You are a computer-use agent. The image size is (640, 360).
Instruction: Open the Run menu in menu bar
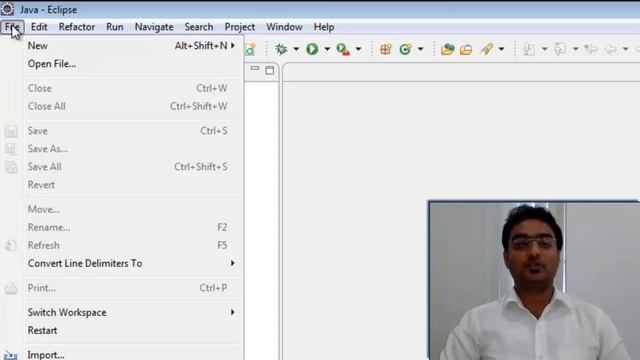(x=115, y=27)
